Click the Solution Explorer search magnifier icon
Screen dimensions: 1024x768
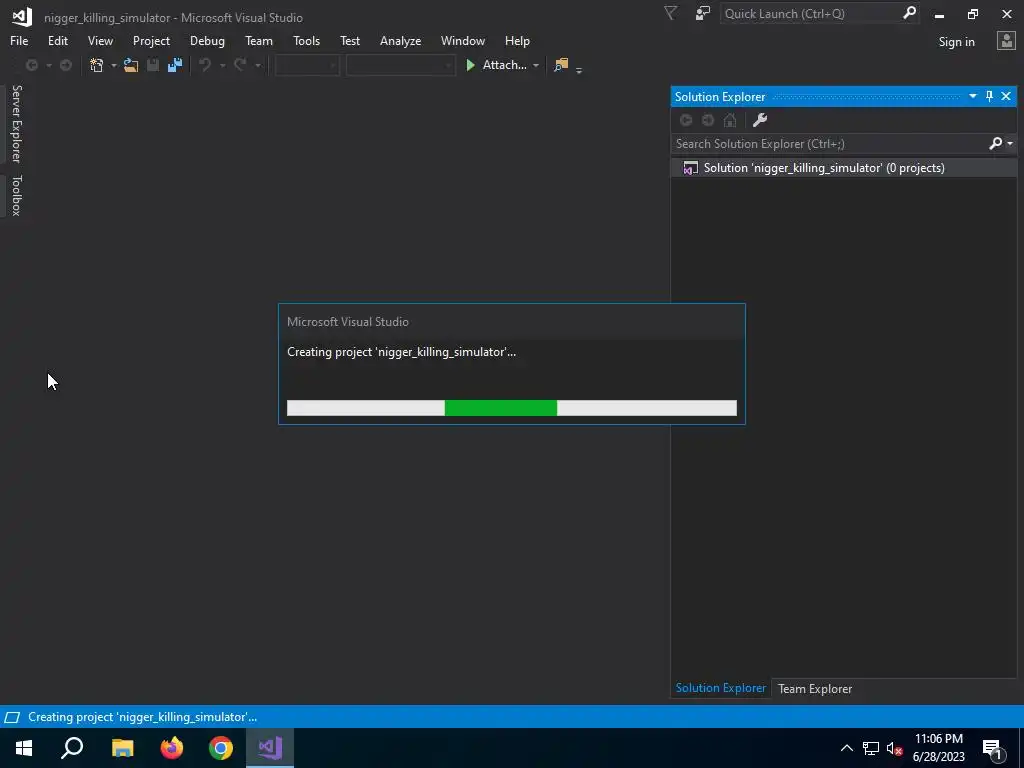[x=995, y=143]
